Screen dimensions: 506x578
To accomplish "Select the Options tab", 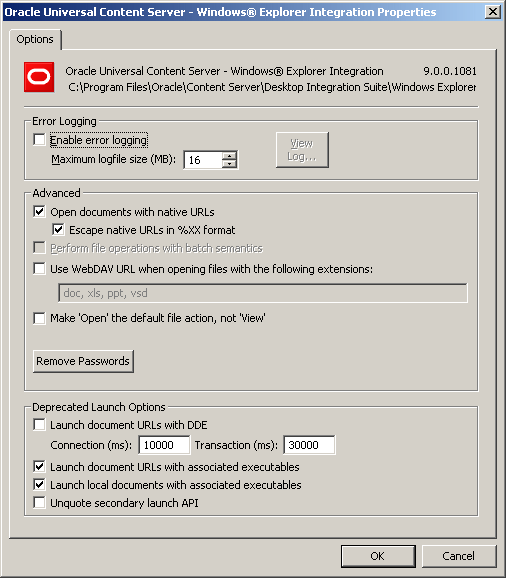I will (x=35, y=39).
